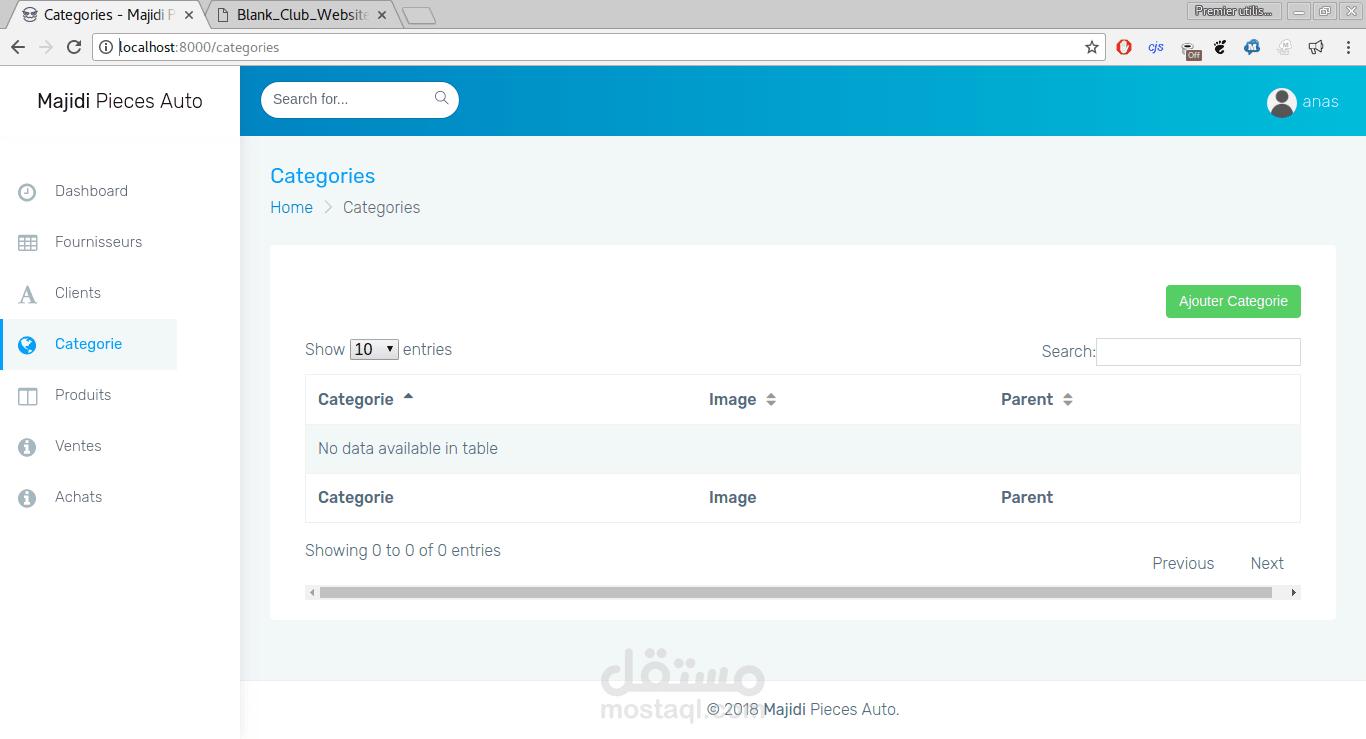Click the megaphone extension icon
Viewport: 1366px width, 739px height.
coord(1316,47)
